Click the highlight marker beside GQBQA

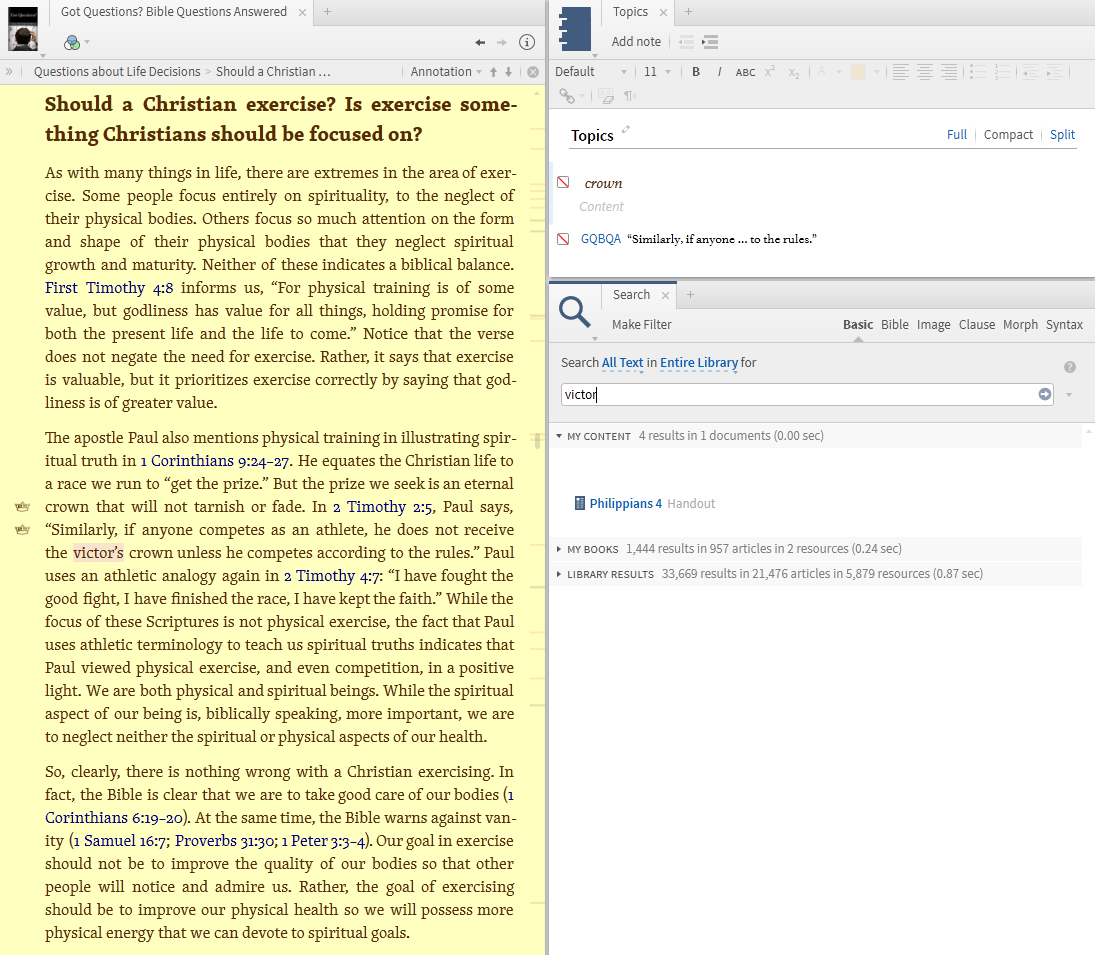pos(563,239)
